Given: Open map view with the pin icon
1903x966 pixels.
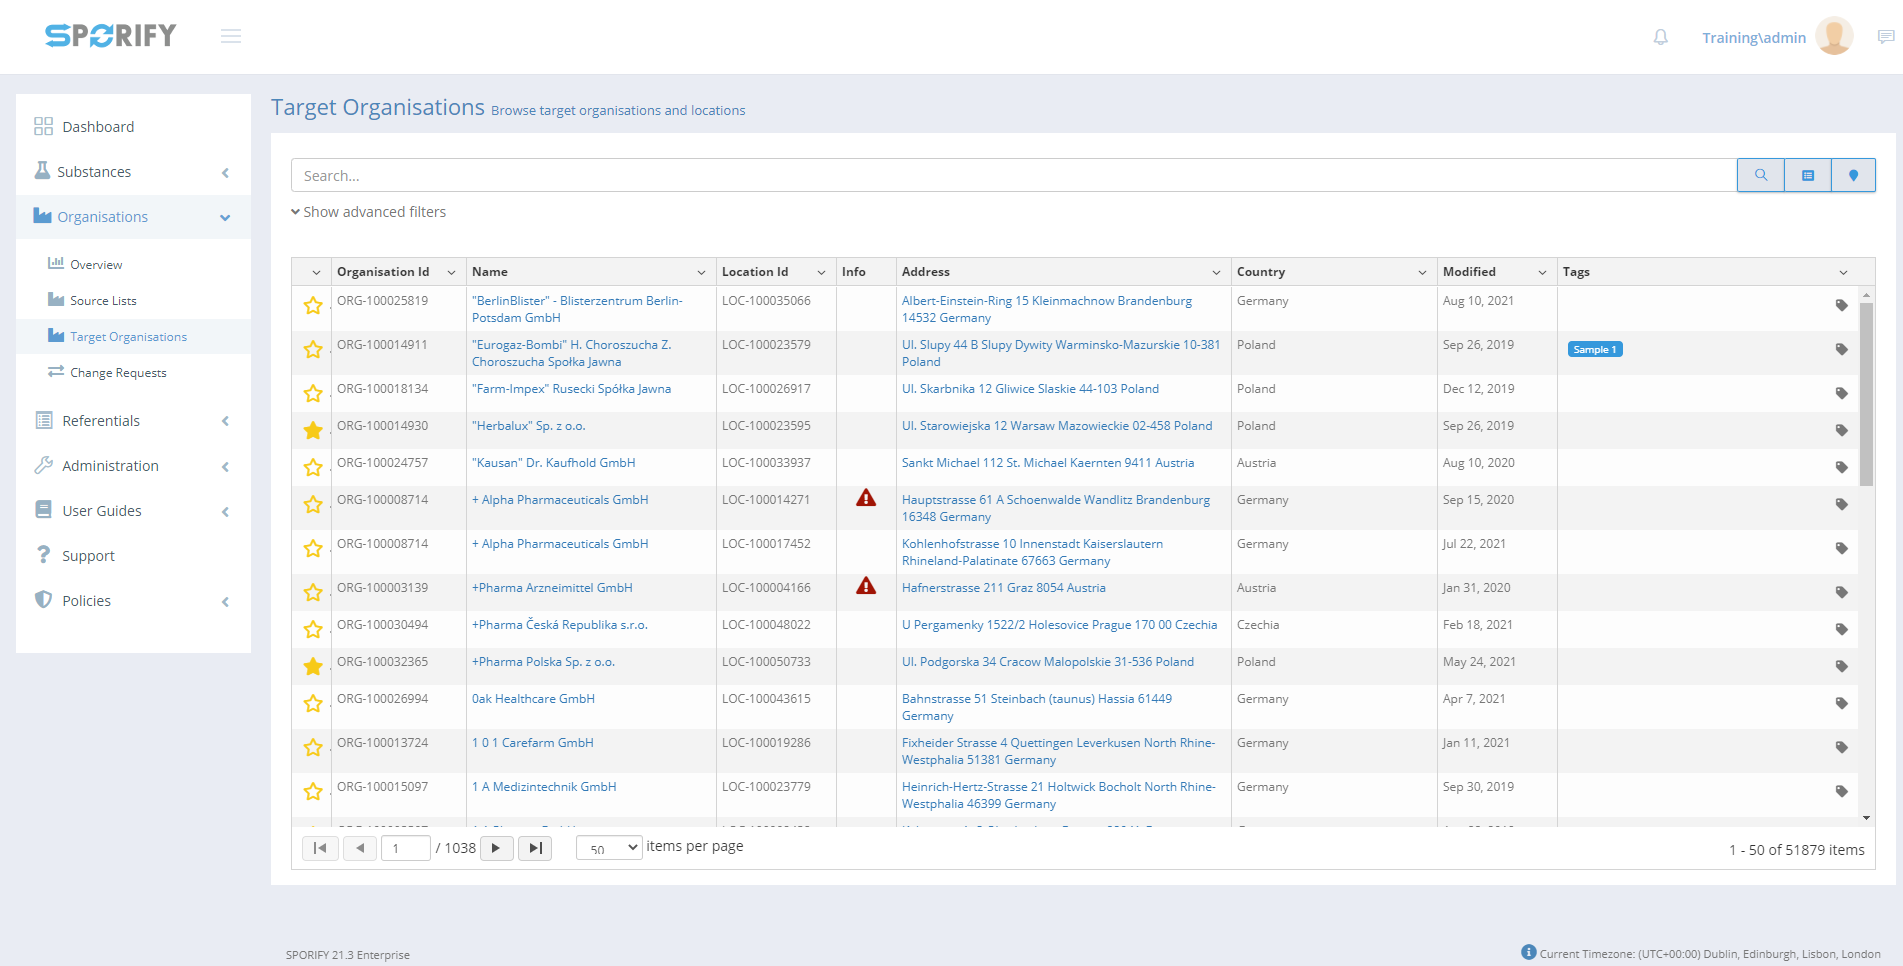Looking at the screenshot, I should pyautogui.click(x=1853, y=175).
